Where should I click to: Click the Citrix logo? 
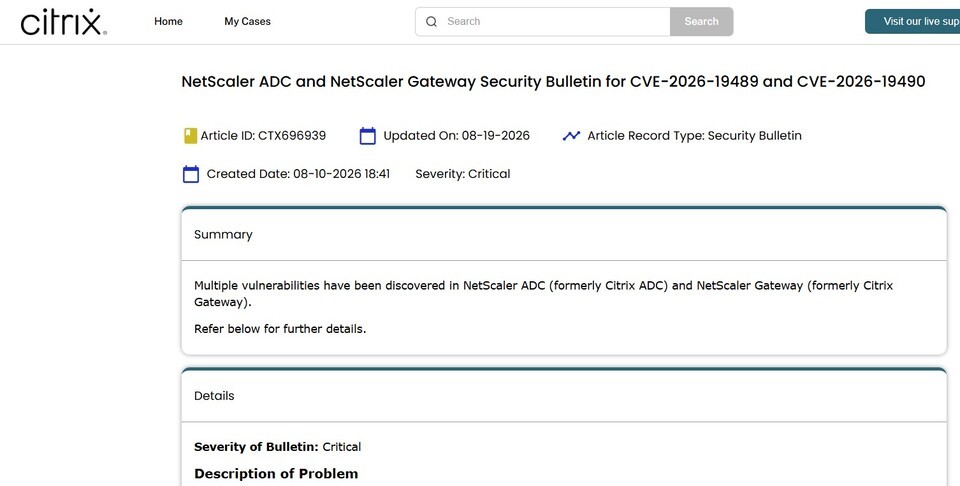[64, 22]
